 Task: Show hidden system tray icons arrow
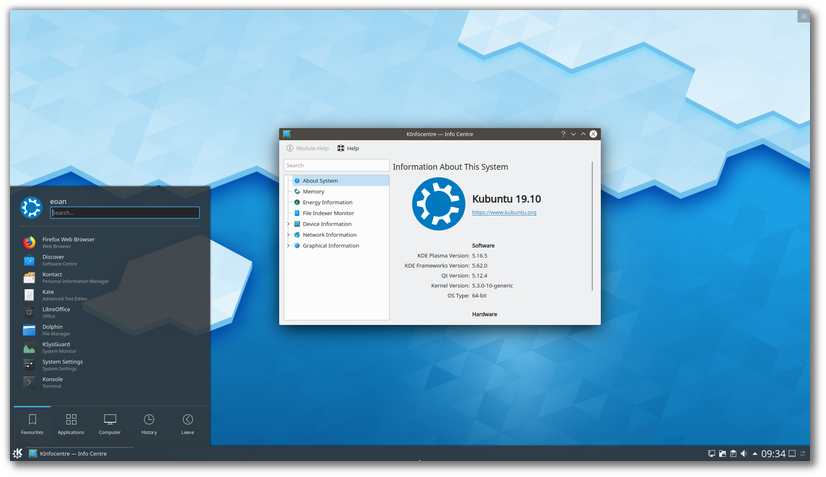tap(755, 454)
